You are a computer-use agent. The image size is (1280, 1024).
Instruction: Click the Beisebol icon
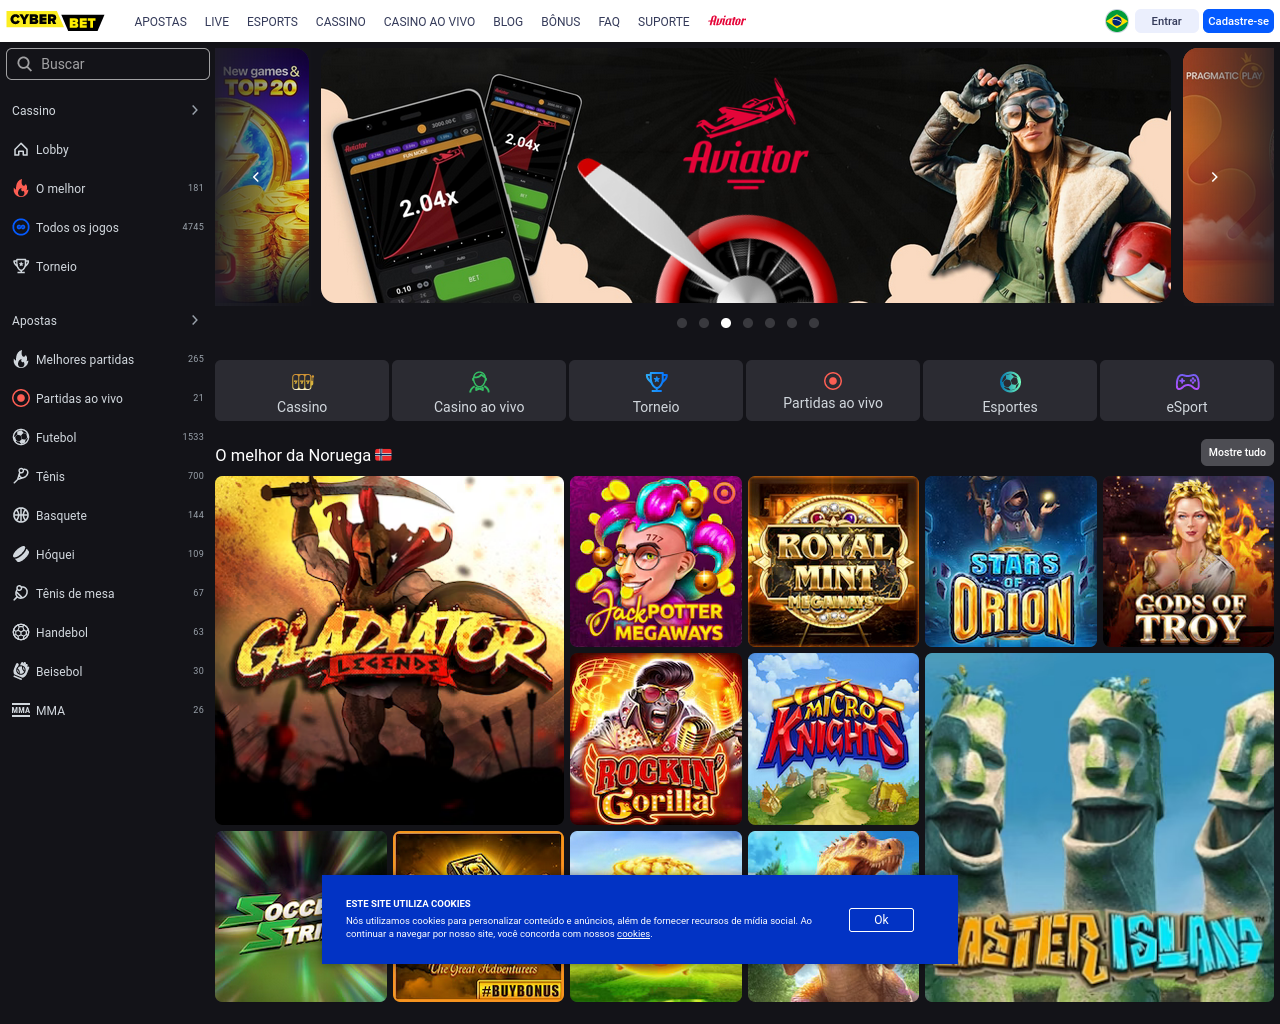point(21,672)
